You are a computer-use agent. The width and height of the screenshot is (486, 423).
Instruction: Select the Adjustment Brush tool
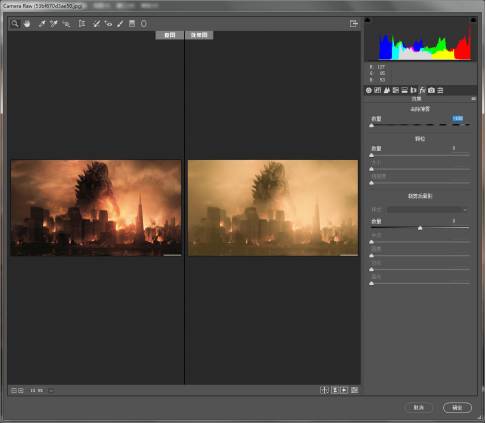coord(120,24)
